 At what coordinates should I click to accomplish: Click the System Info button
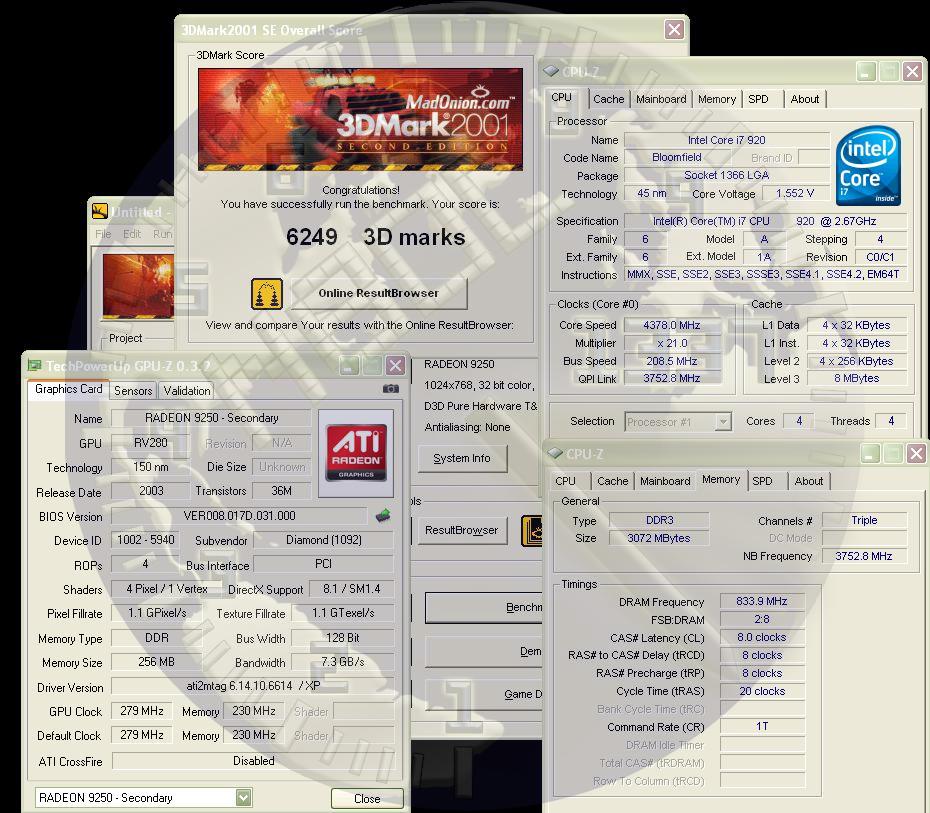(462, 458)
